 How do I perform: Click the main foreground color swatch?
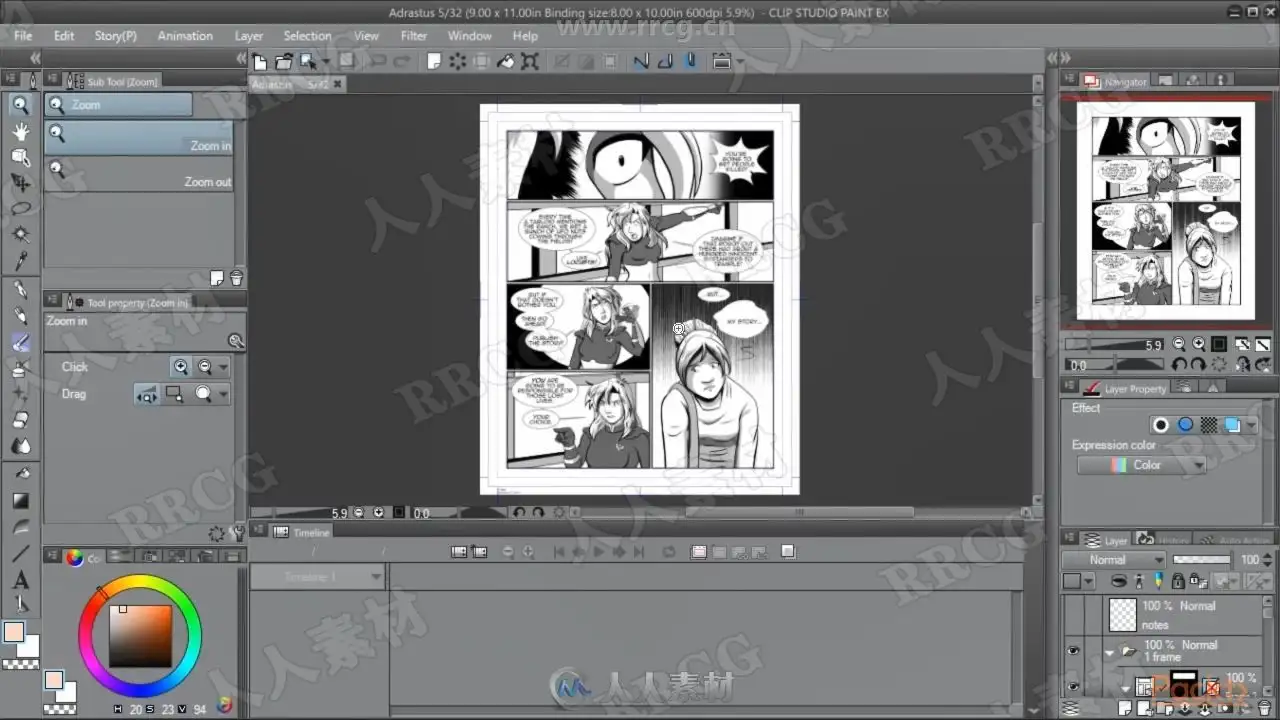click(14, 632)
